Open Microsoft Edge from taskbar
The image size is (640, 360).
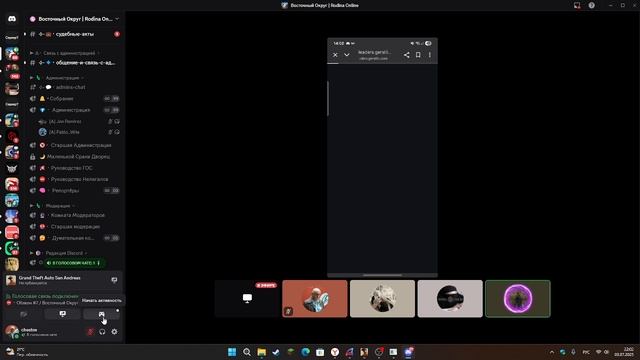pos(305,352)
